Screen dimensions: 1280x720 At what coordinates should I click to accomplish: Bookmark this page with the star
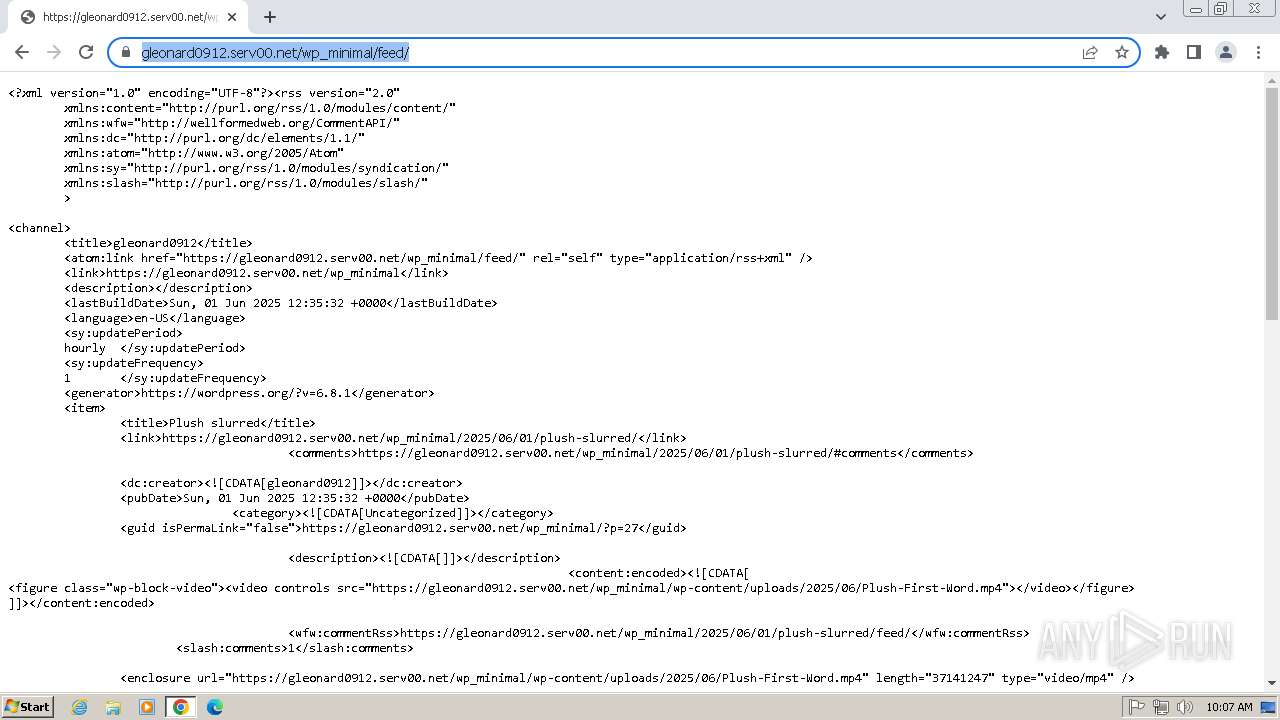[x=1122, y=52]
